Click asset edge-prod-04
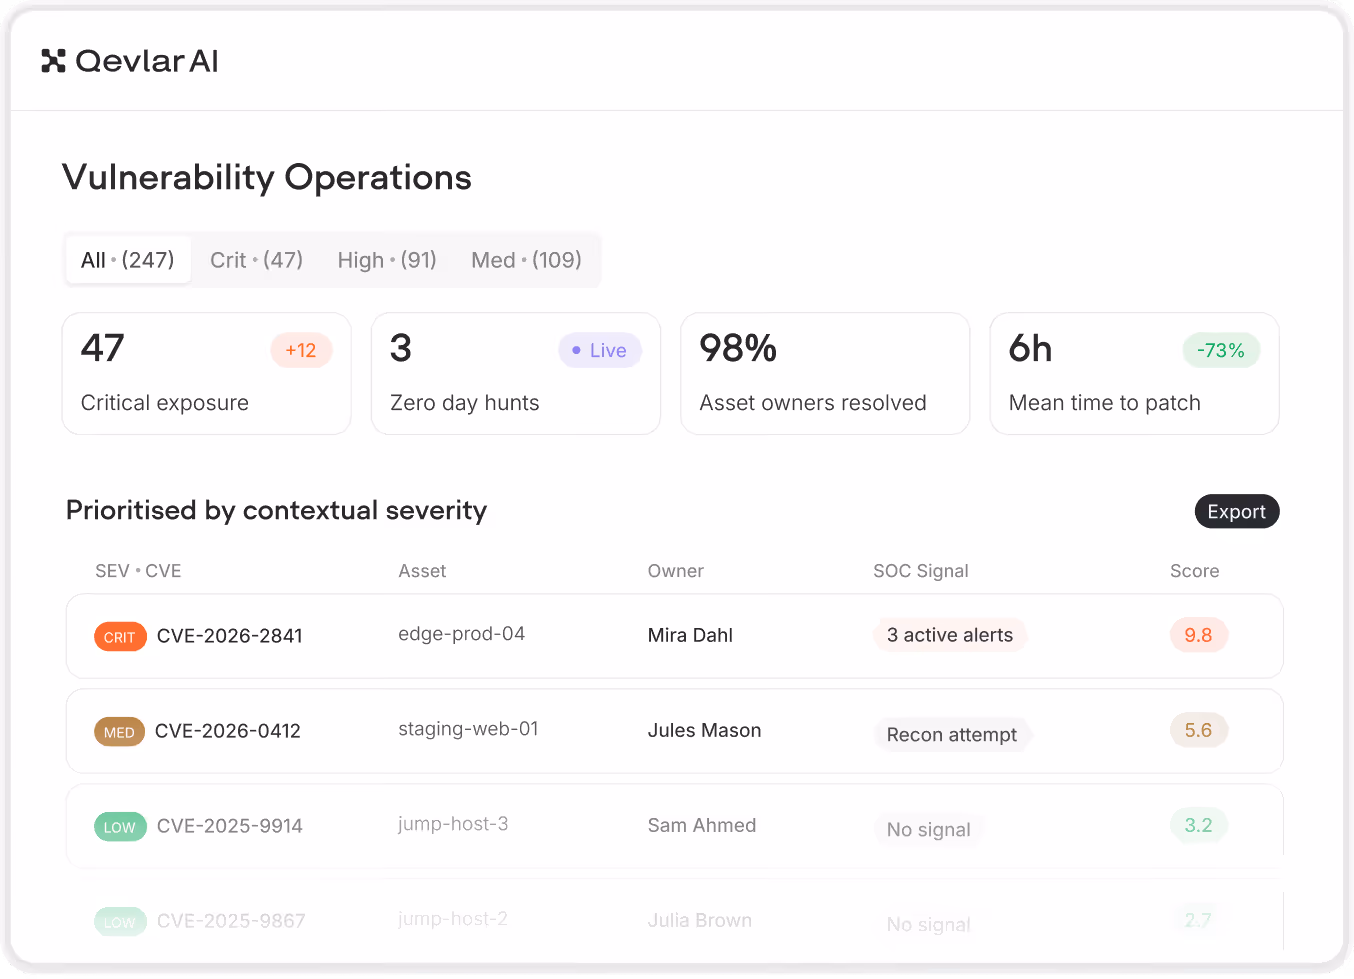Screen dimensions: 1354x979 tap(461, 634)
